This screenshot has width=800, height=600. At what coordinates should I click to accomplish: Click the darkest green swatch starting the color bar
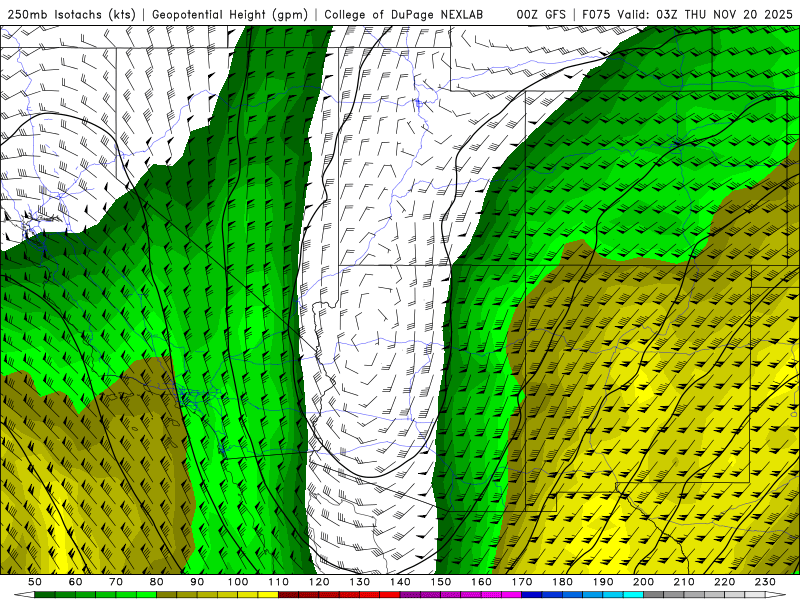pos(45,595)
